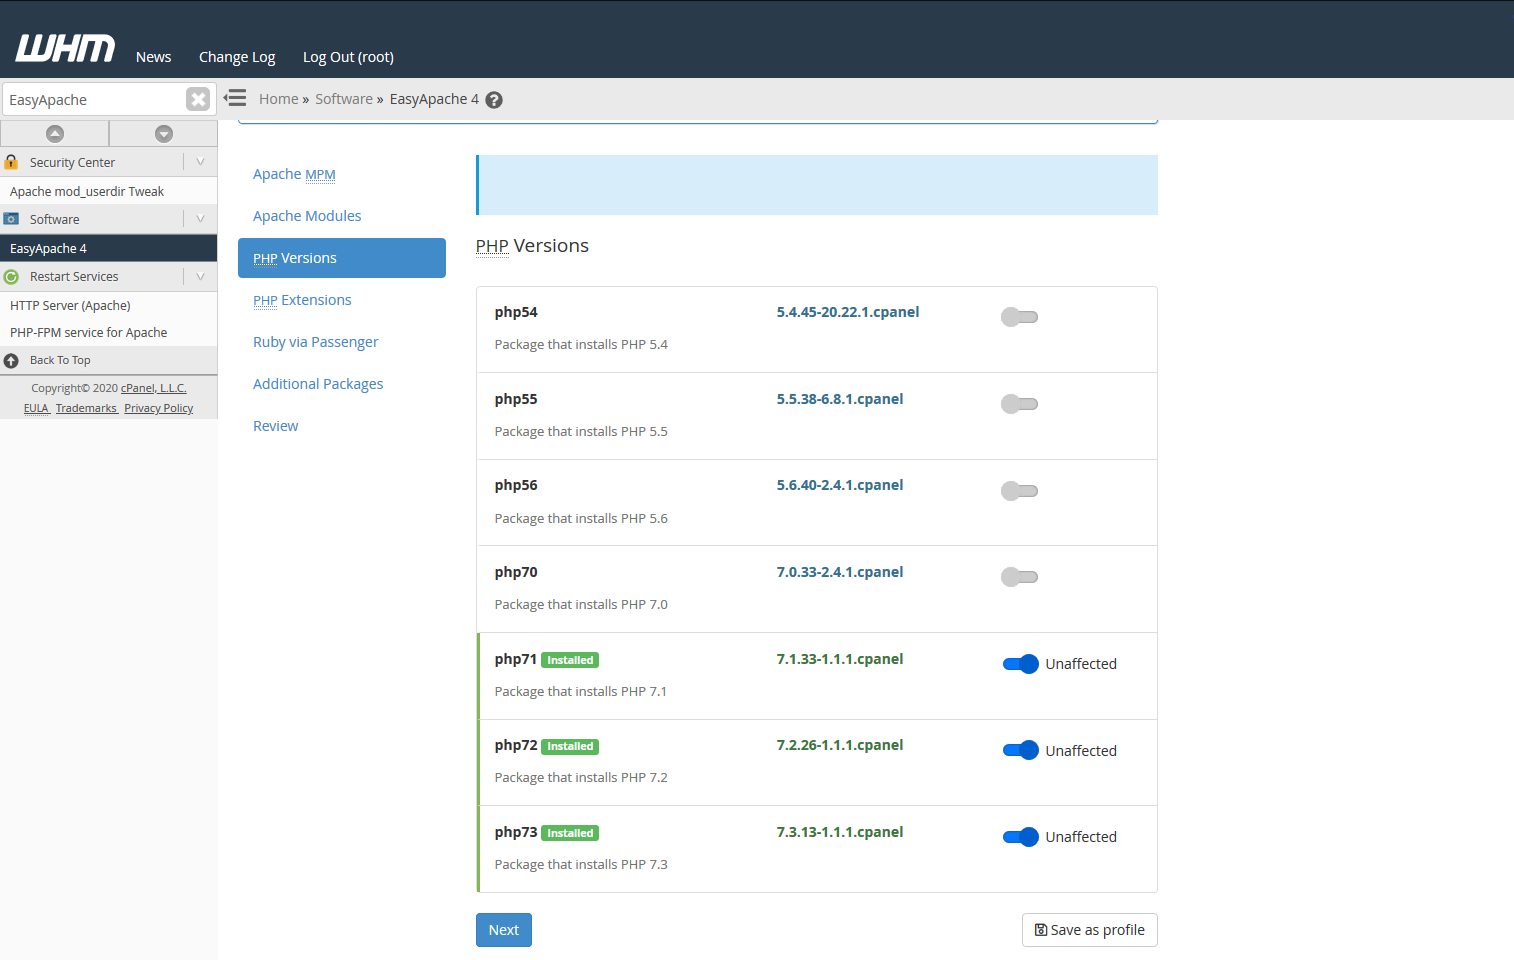Click php73 version 7.3.13-1.1.1.cpanel
The width and height of the screenshot is (1514, 960).
coord(840,832)
